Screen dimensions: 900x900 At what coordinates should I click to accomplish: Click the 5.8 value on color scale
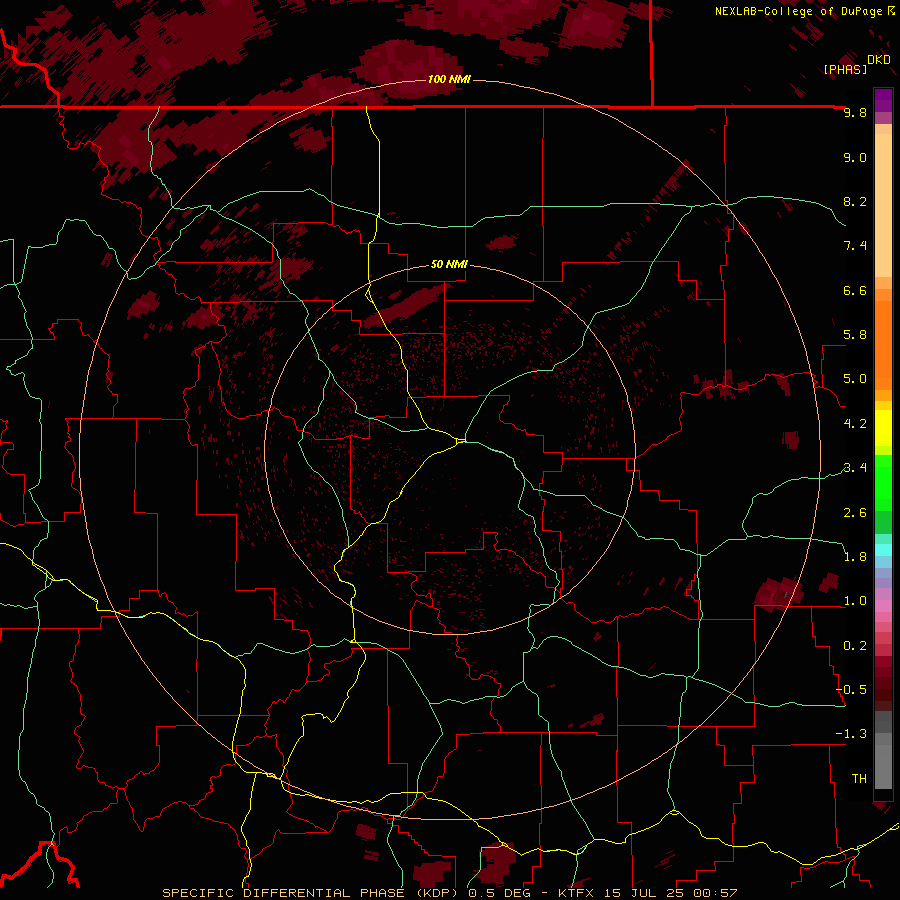point(855,335)
